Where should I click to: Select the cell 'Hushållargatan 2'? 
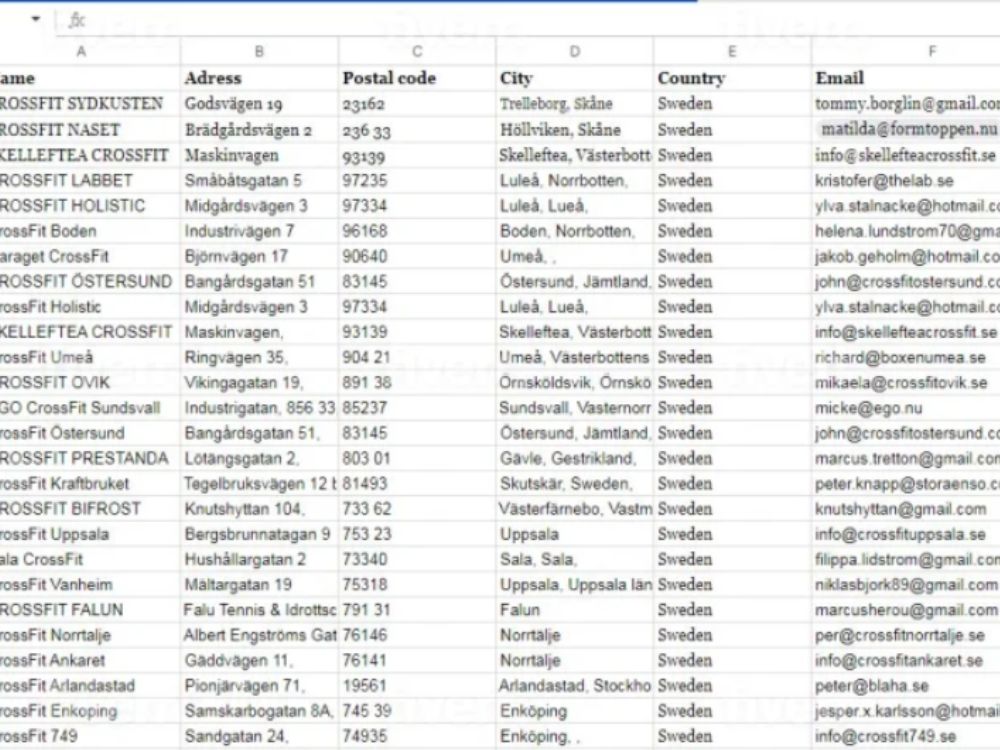260,559
